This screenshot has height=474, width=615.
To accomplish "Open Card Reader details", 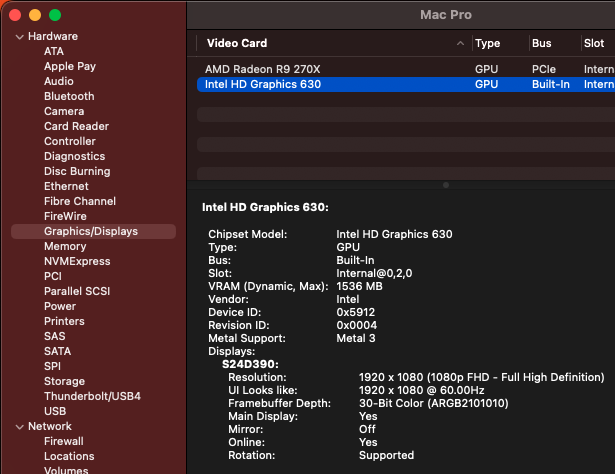I will click(76, 126).
